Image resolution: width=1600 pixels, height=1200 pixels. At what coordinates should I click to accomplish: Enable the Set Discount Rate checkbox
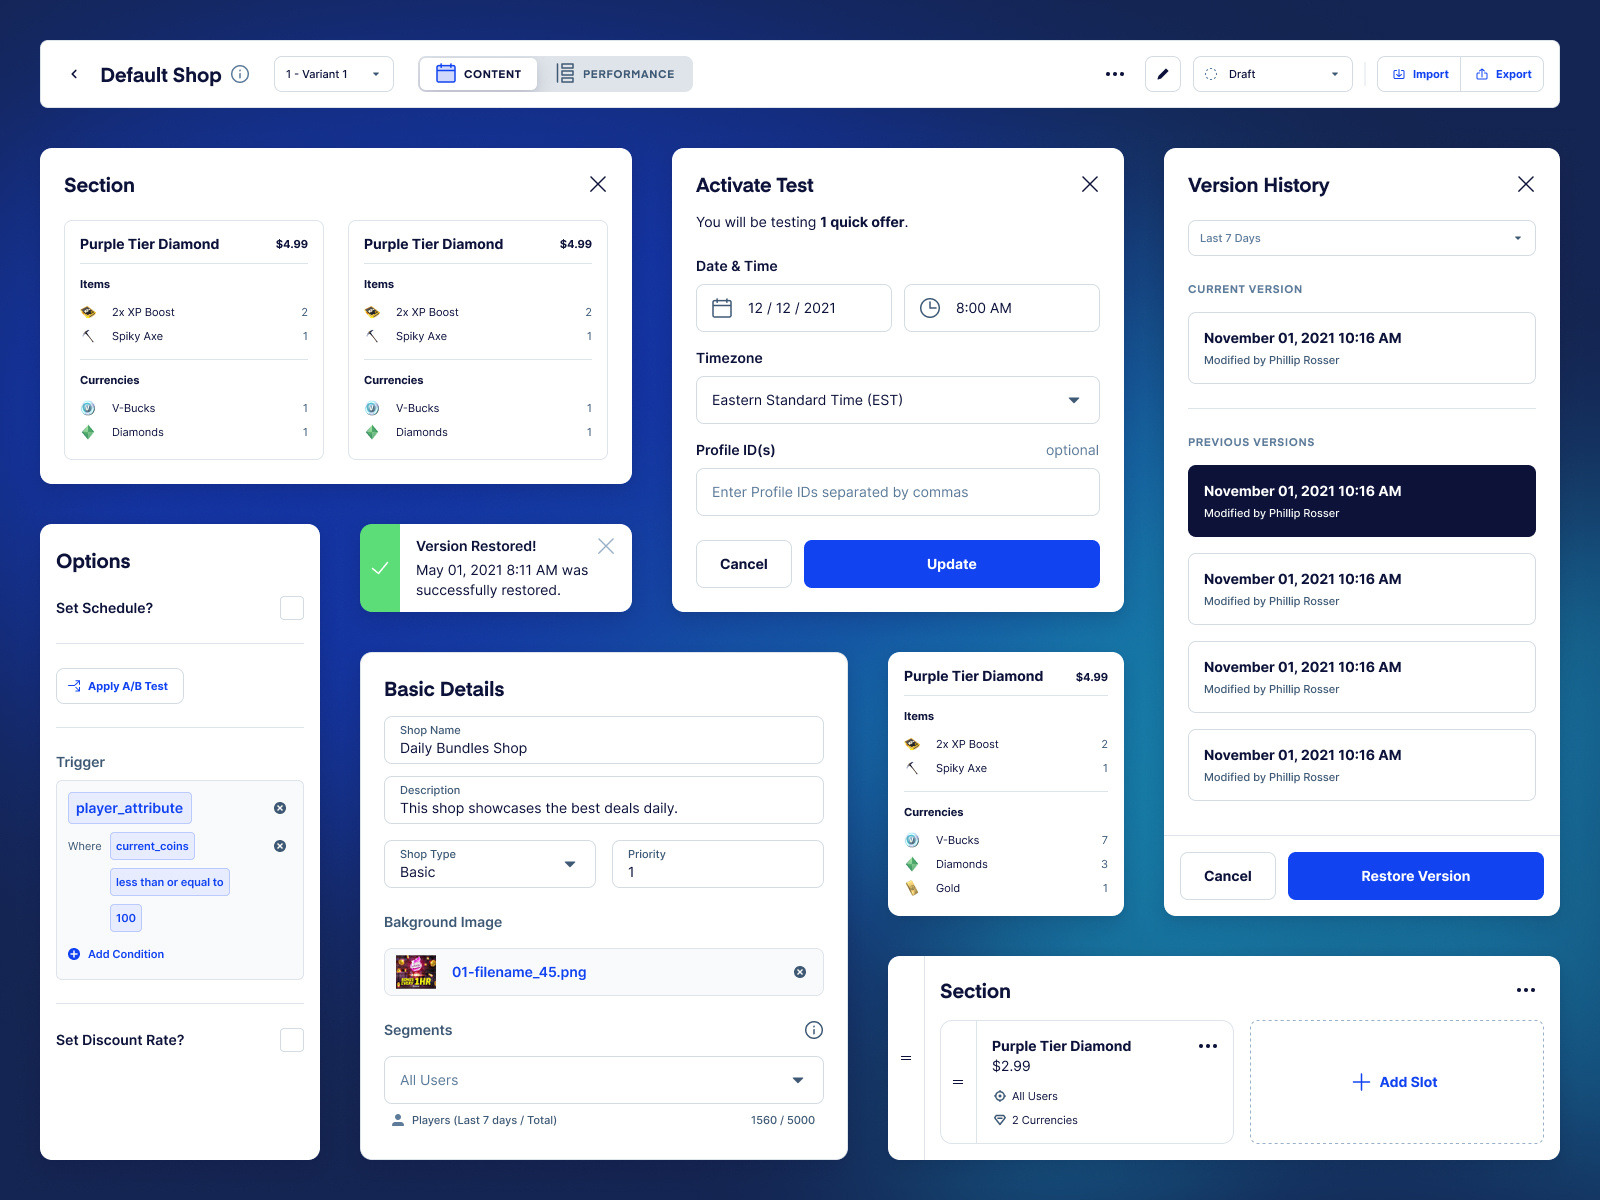291,1040
